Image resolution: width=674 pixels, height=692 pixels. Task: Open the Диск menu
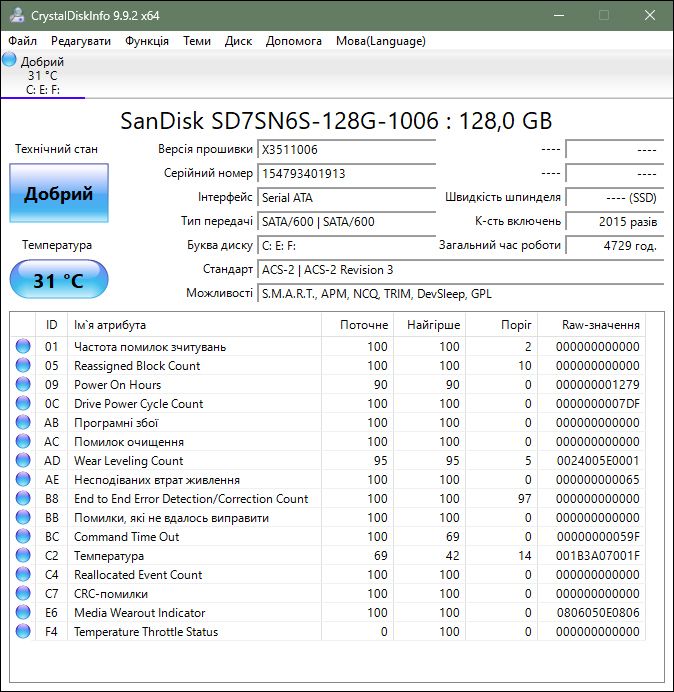pos(238,41)
